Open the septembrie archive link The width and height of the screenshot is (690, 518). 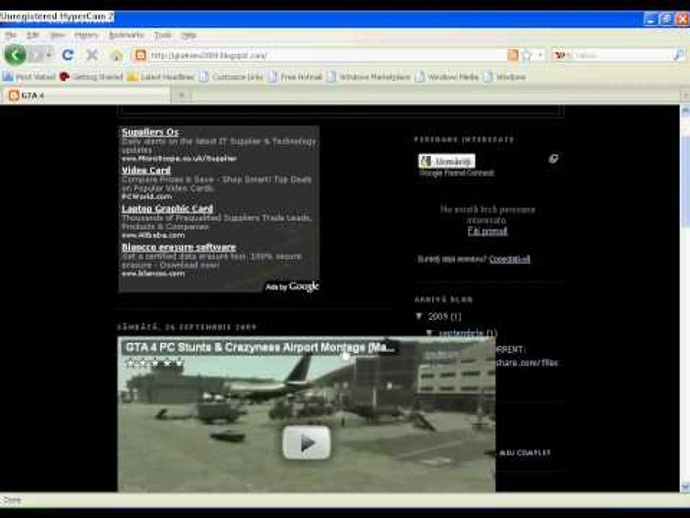[x=461, y=333]
